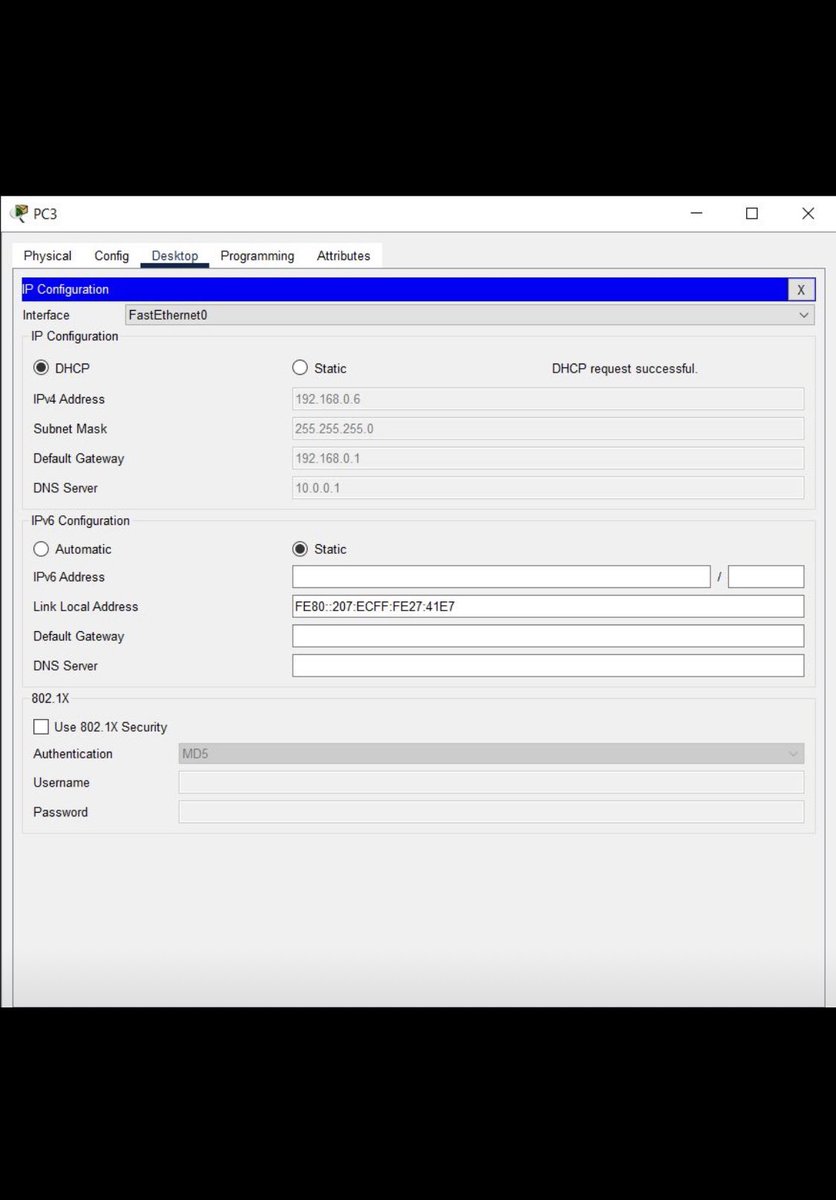Minimize the PC3 window

point(697,213)
